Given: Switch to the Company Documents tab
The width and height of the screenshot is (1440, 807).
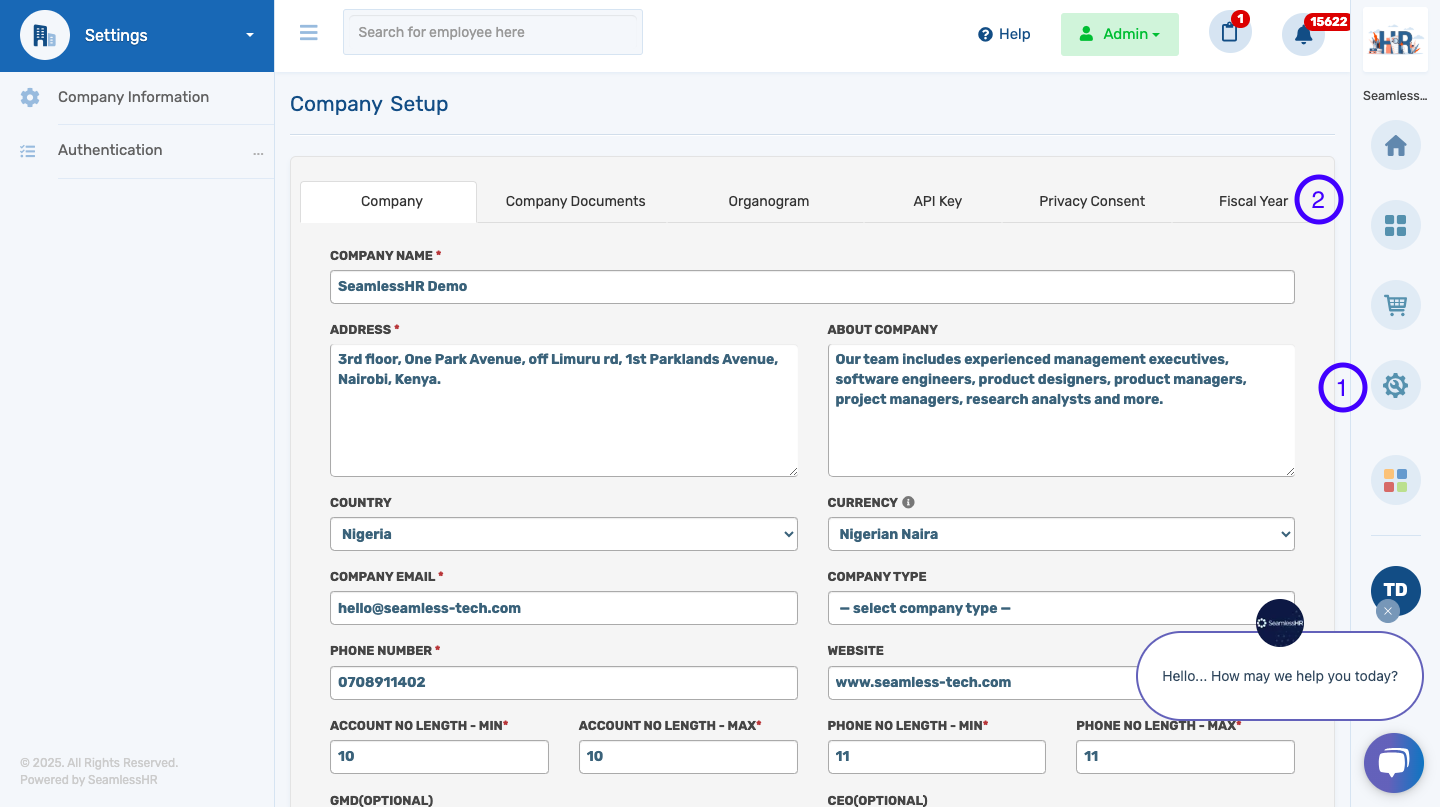Looking at the screenshot, I should pyautogui.click(x=575, y=201).
